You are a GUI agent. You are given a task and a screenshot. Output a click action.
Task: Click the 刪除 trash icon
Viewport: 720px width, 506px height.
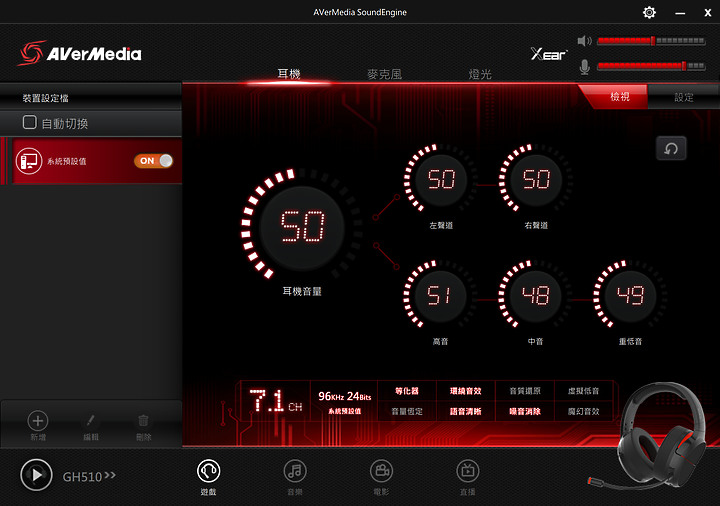coord(143,420)
